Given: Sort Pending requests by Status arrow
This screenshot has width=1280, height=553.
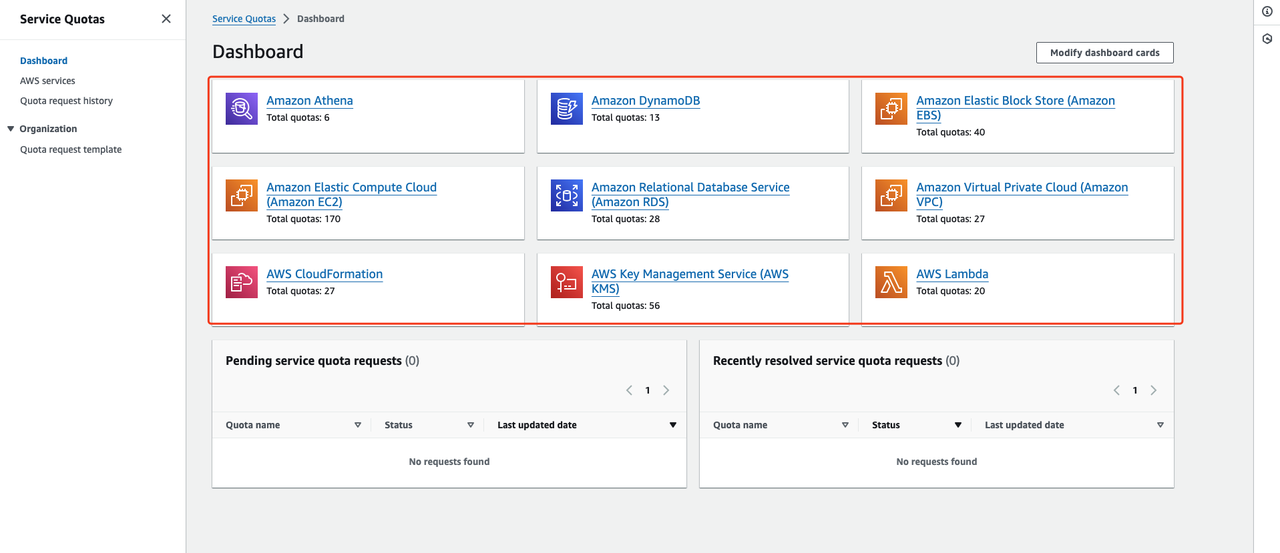Looking at the screenshot, I should point(471,425).
